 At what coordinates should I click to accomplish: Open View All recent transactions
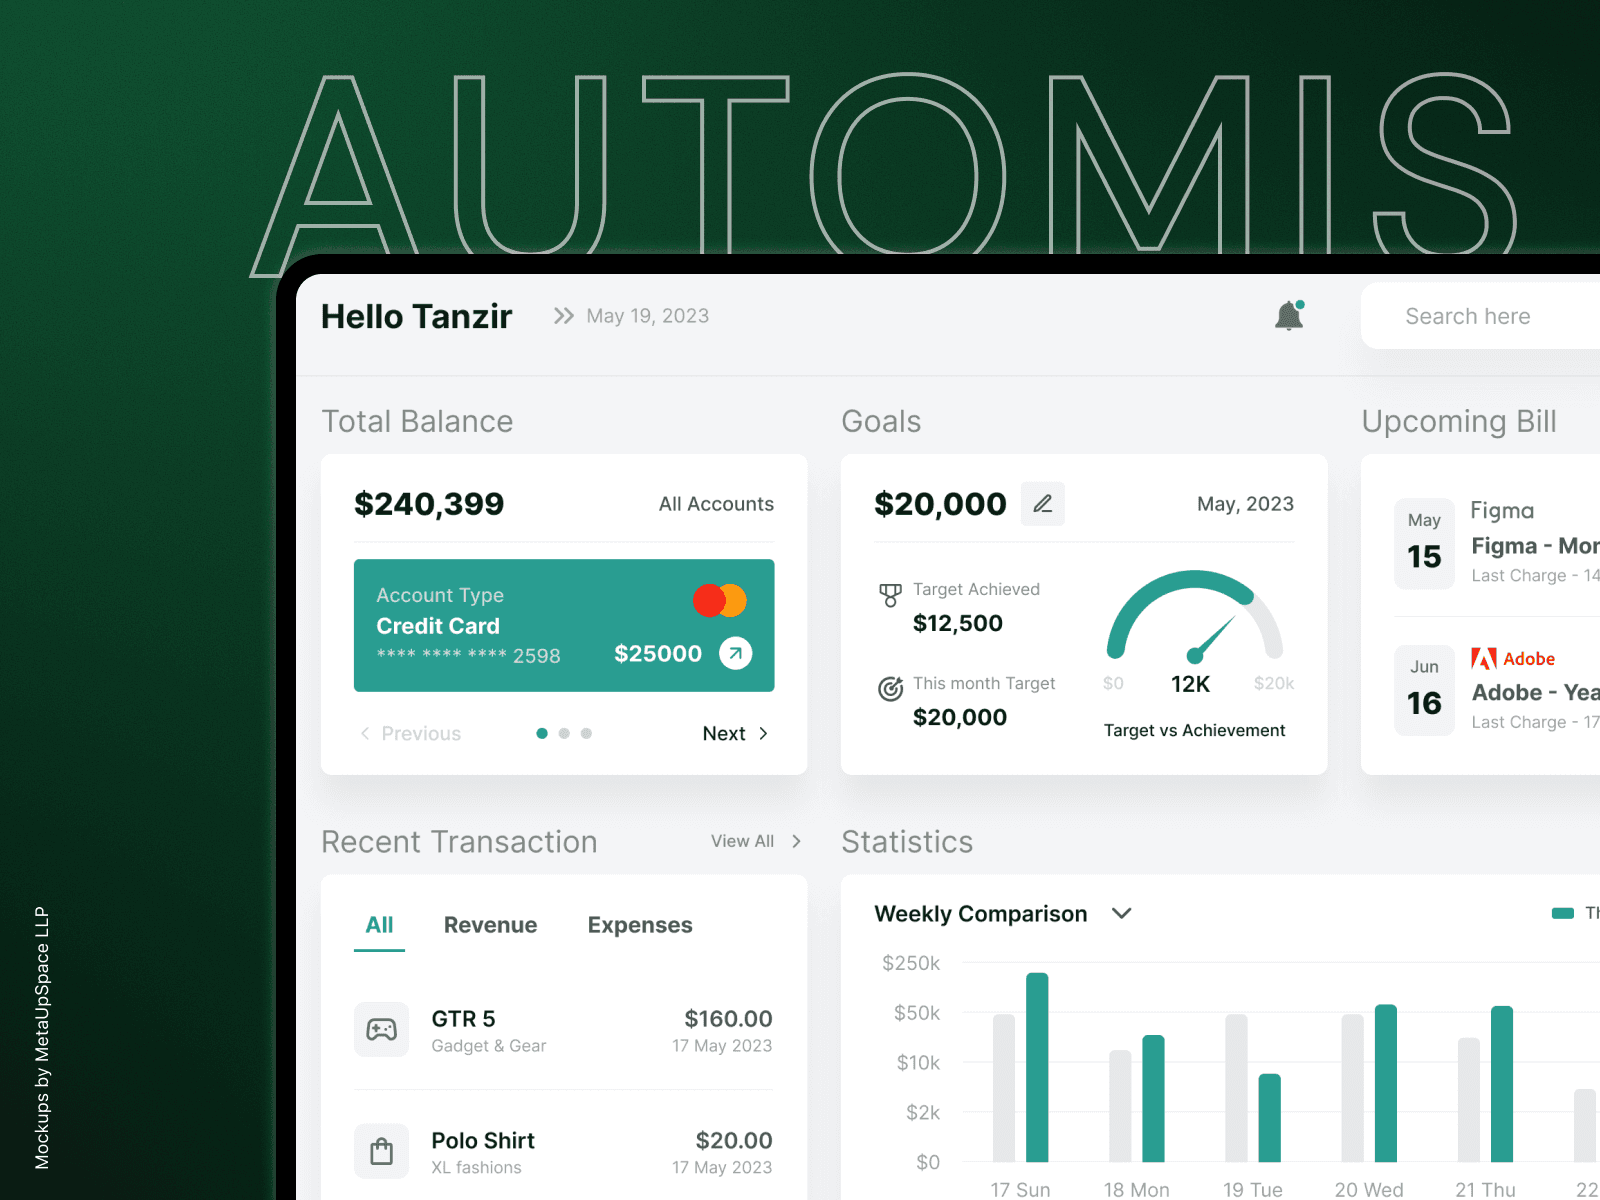755,841
